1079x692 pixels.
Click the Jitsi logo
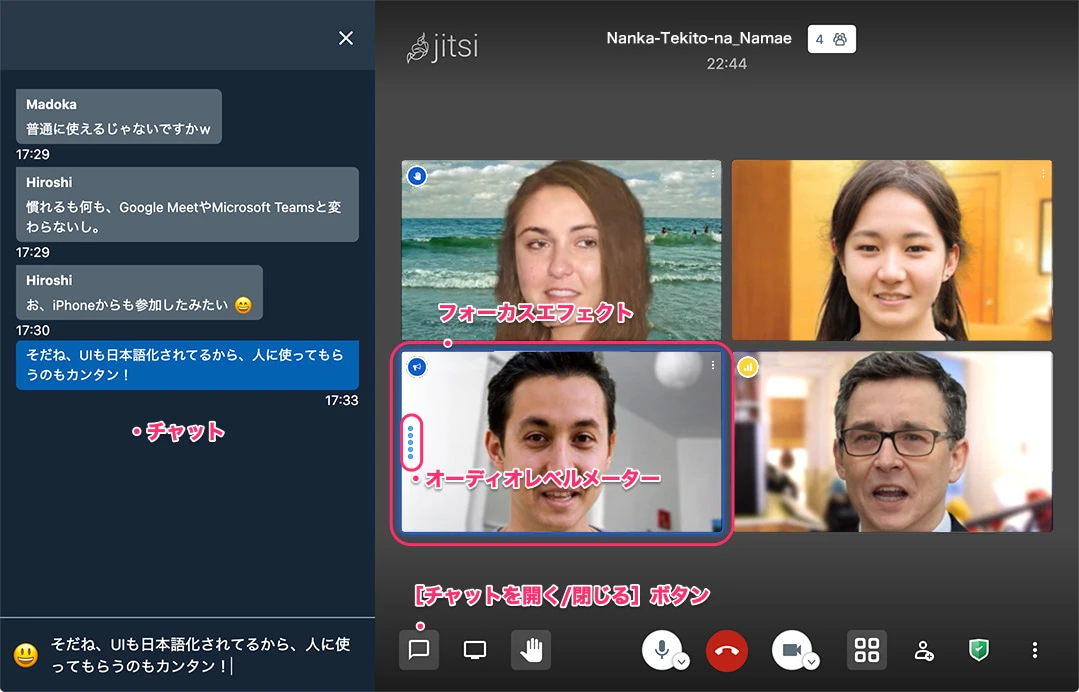(x=443, y=47)
